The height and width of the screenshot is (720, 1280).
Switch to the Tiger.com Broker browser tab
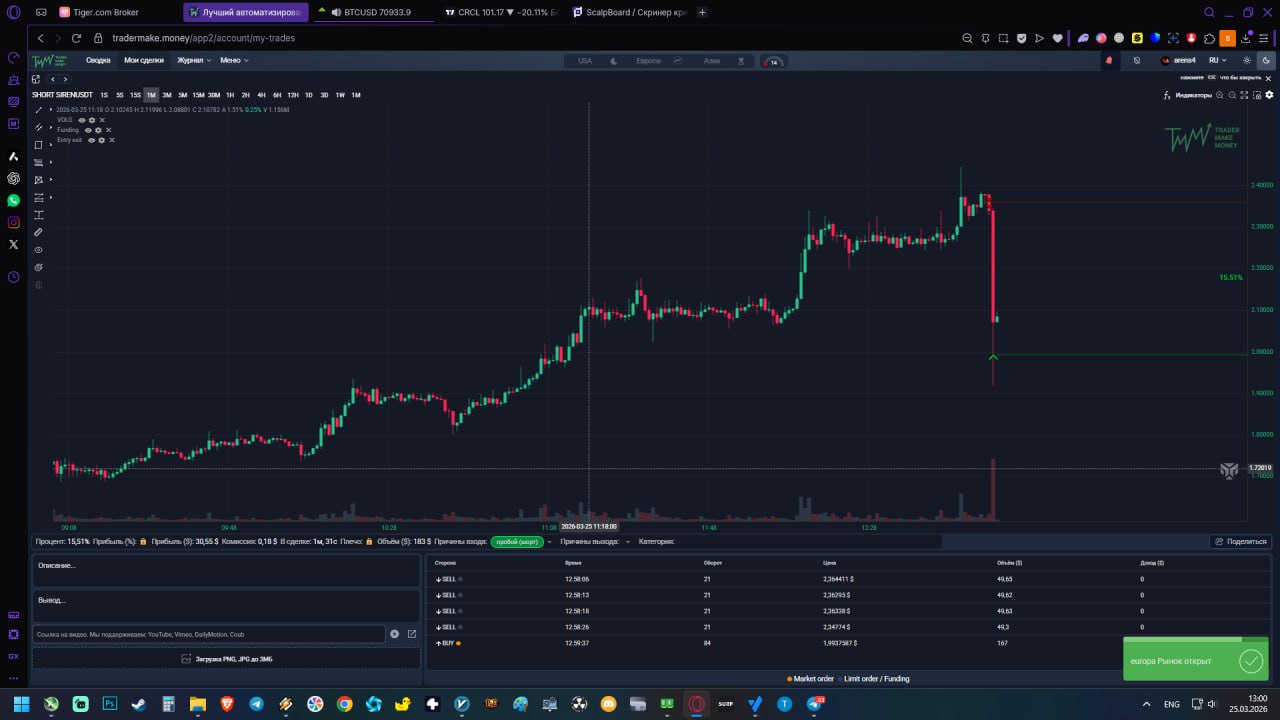(x=118, y=12)
